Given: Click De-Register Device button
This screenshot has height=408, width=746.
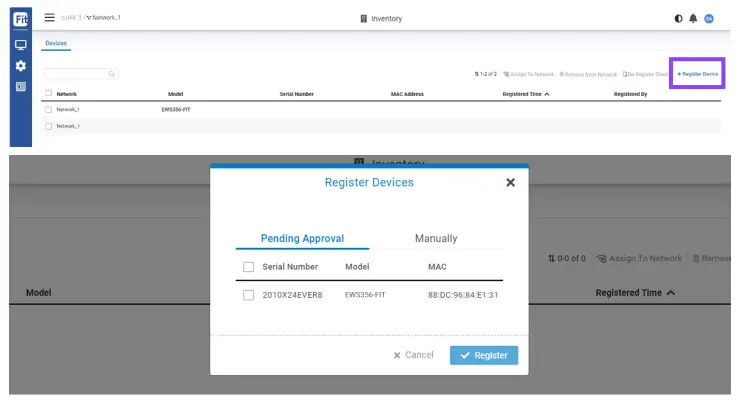Looking at the screenshot, I should pyautogui.click(x=645, y=74).
